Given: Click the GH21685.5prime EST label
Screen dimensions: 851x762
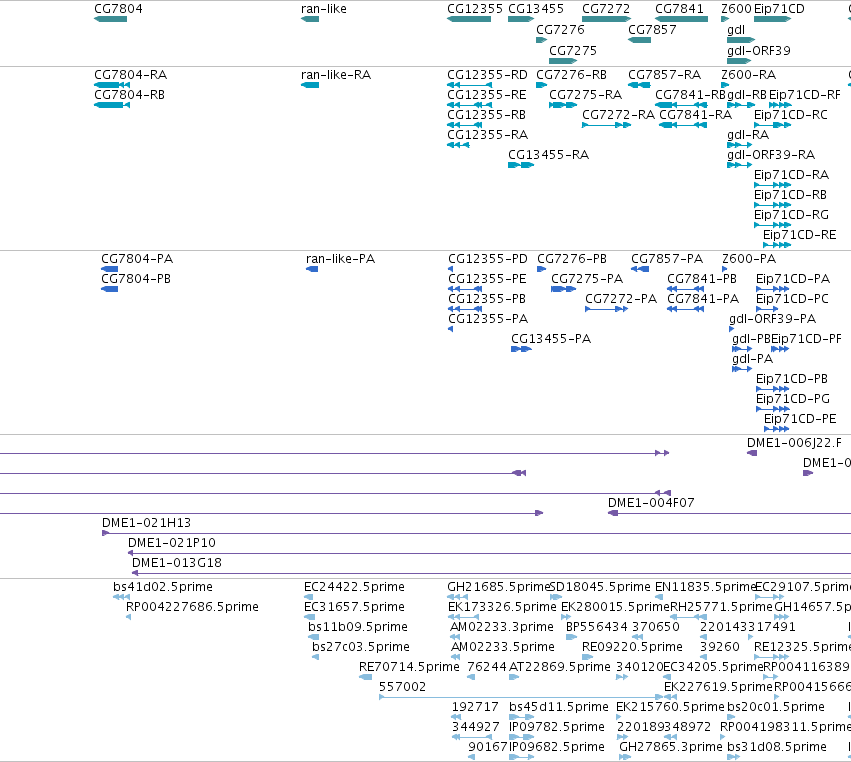Looking at the screenshot, I should pyautogui.click(x=498, y=587).
